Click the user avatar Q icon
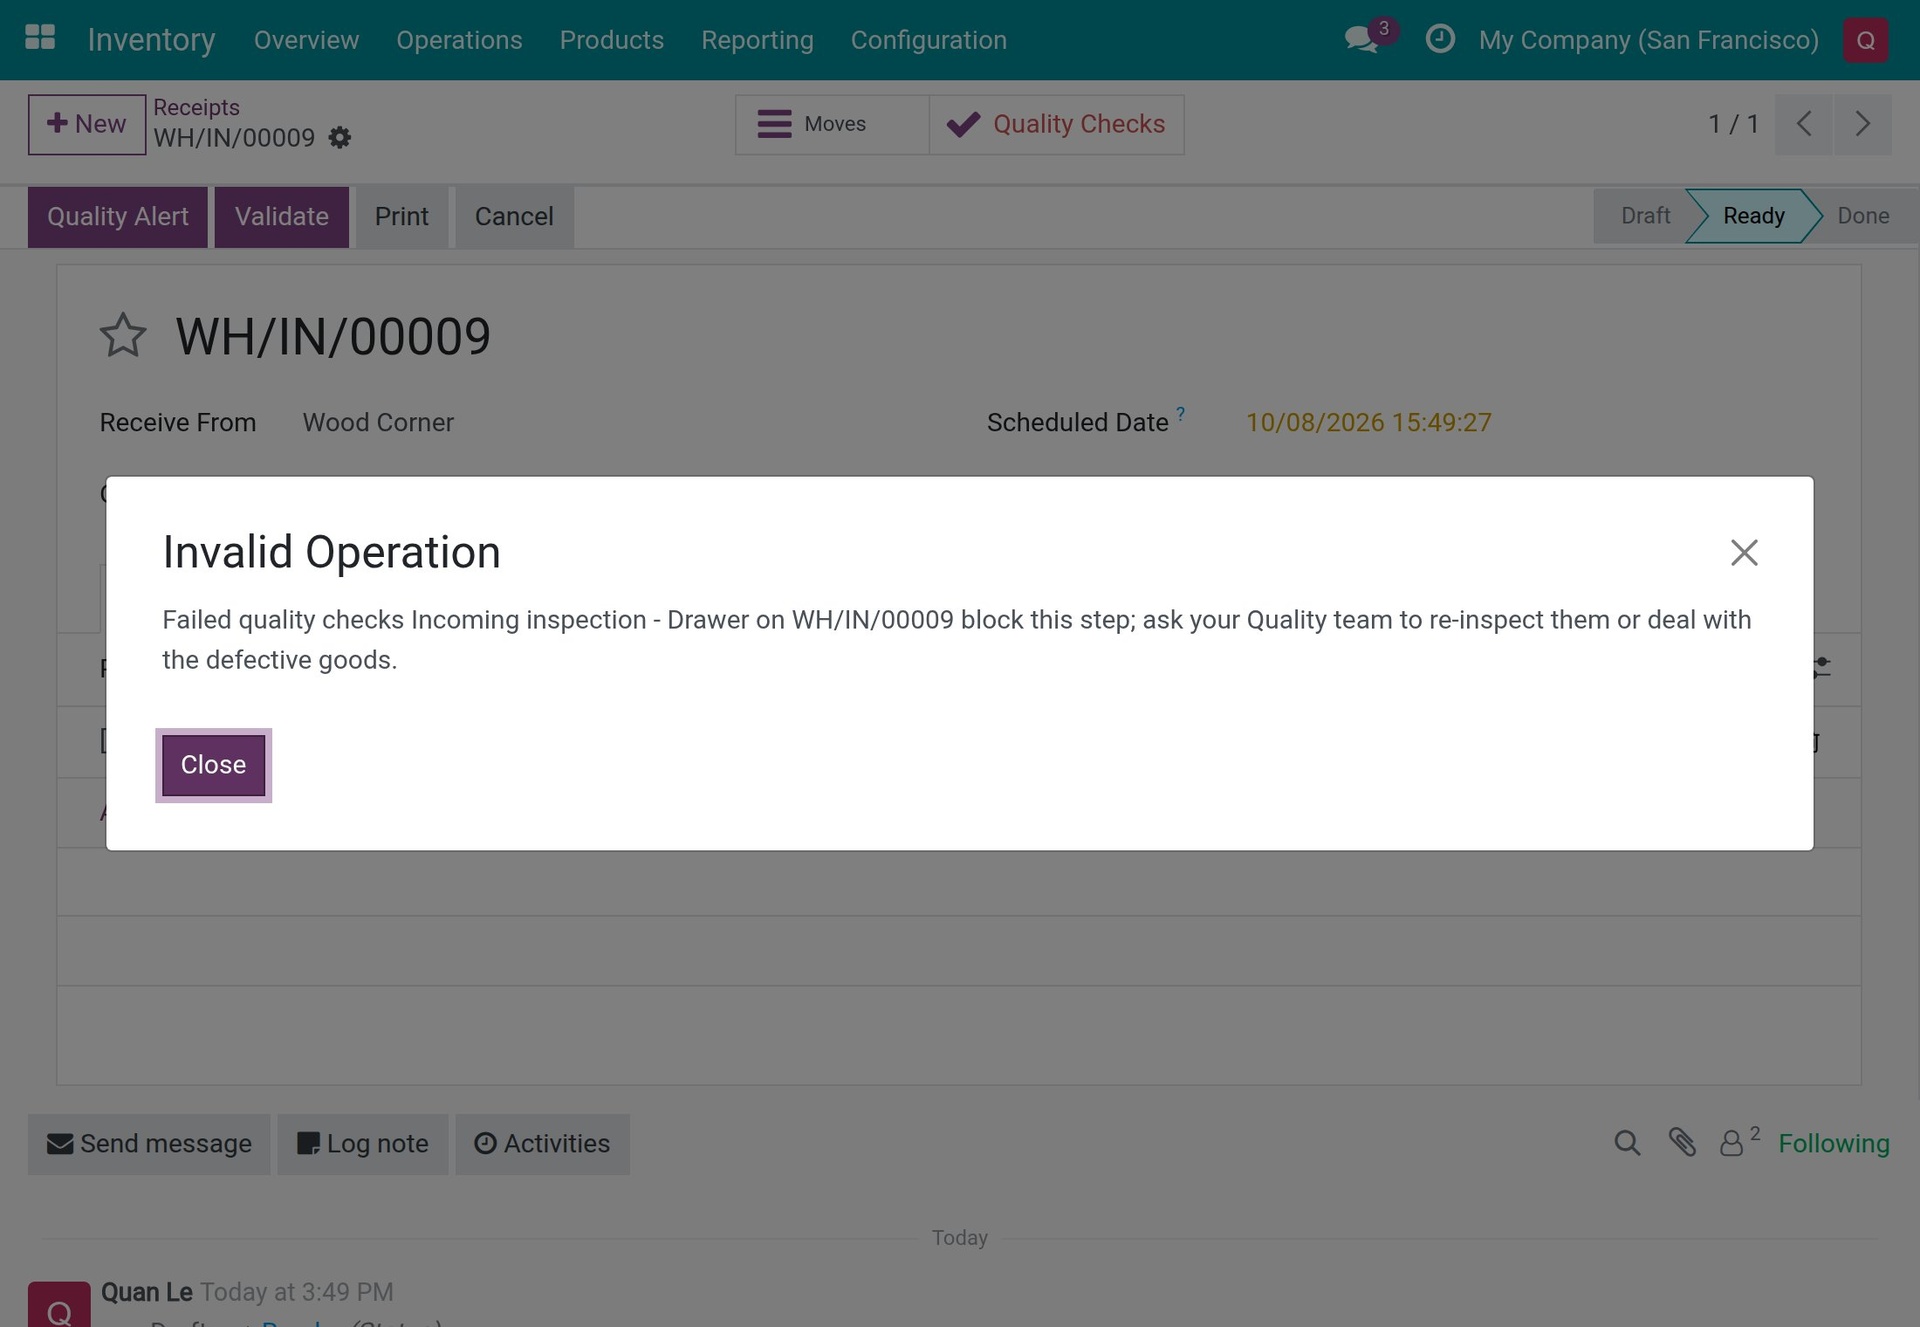 [x=1865, y=40]
